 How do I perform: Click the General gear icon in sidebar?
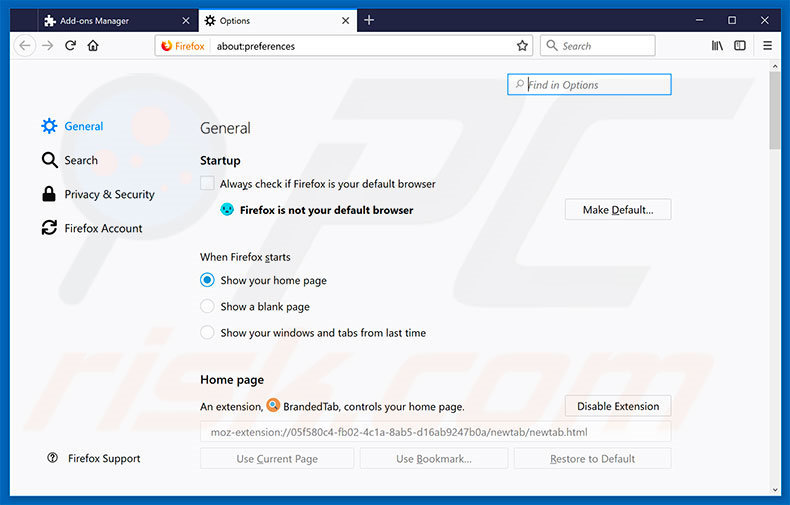pos(49,126)
